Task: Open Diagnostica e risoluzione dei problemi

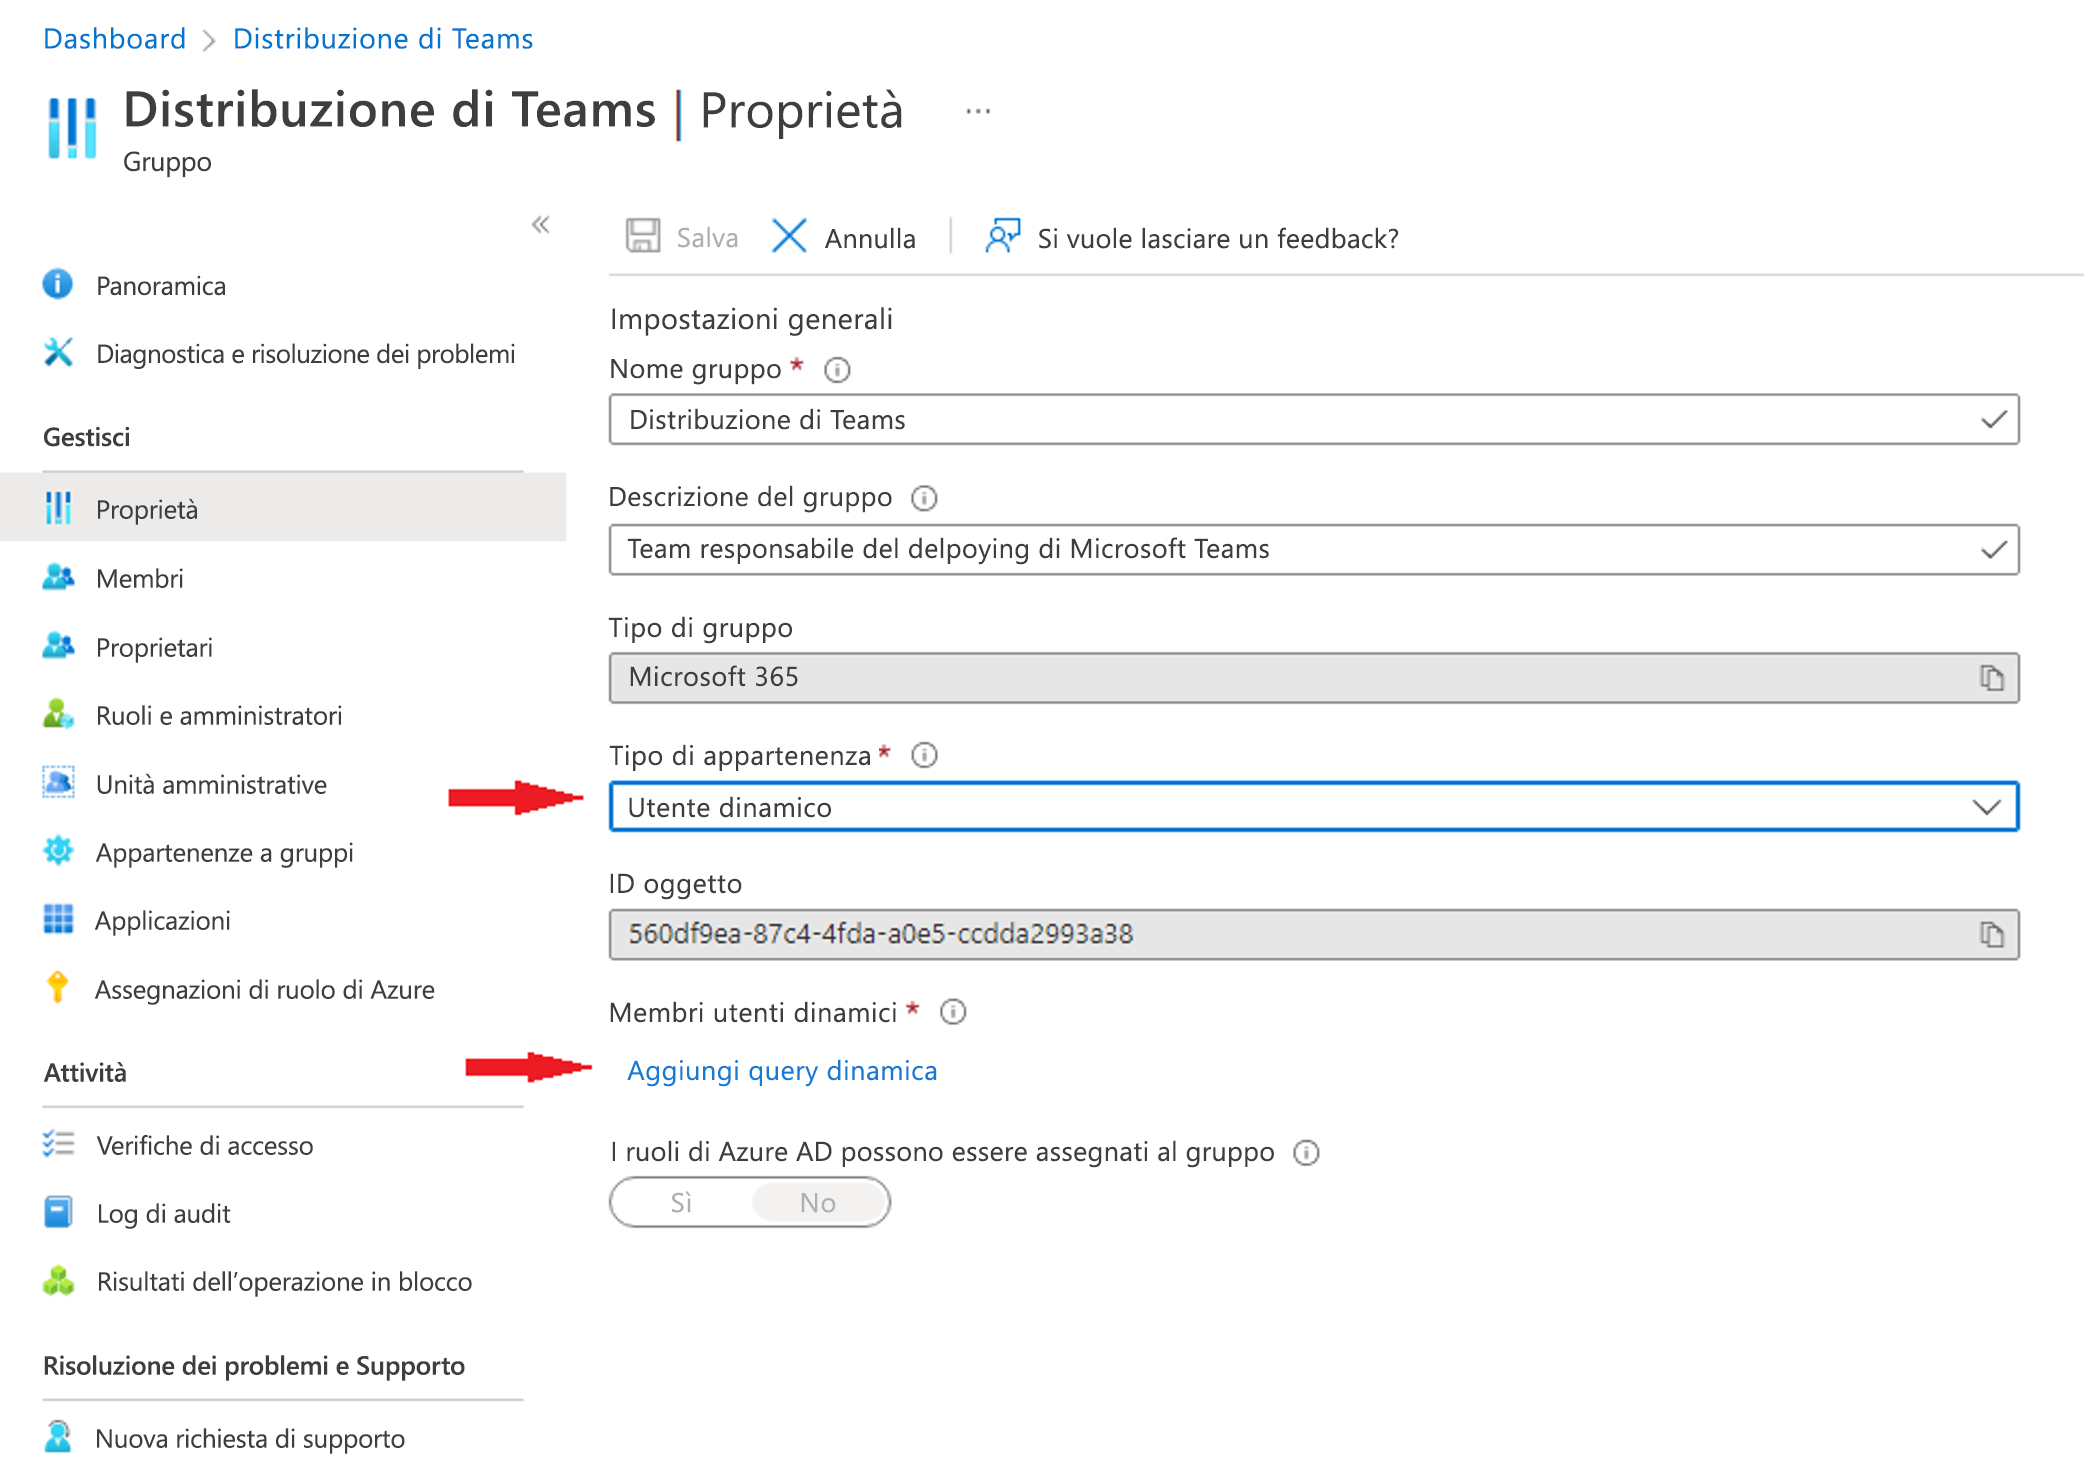Action: [306, 354]
